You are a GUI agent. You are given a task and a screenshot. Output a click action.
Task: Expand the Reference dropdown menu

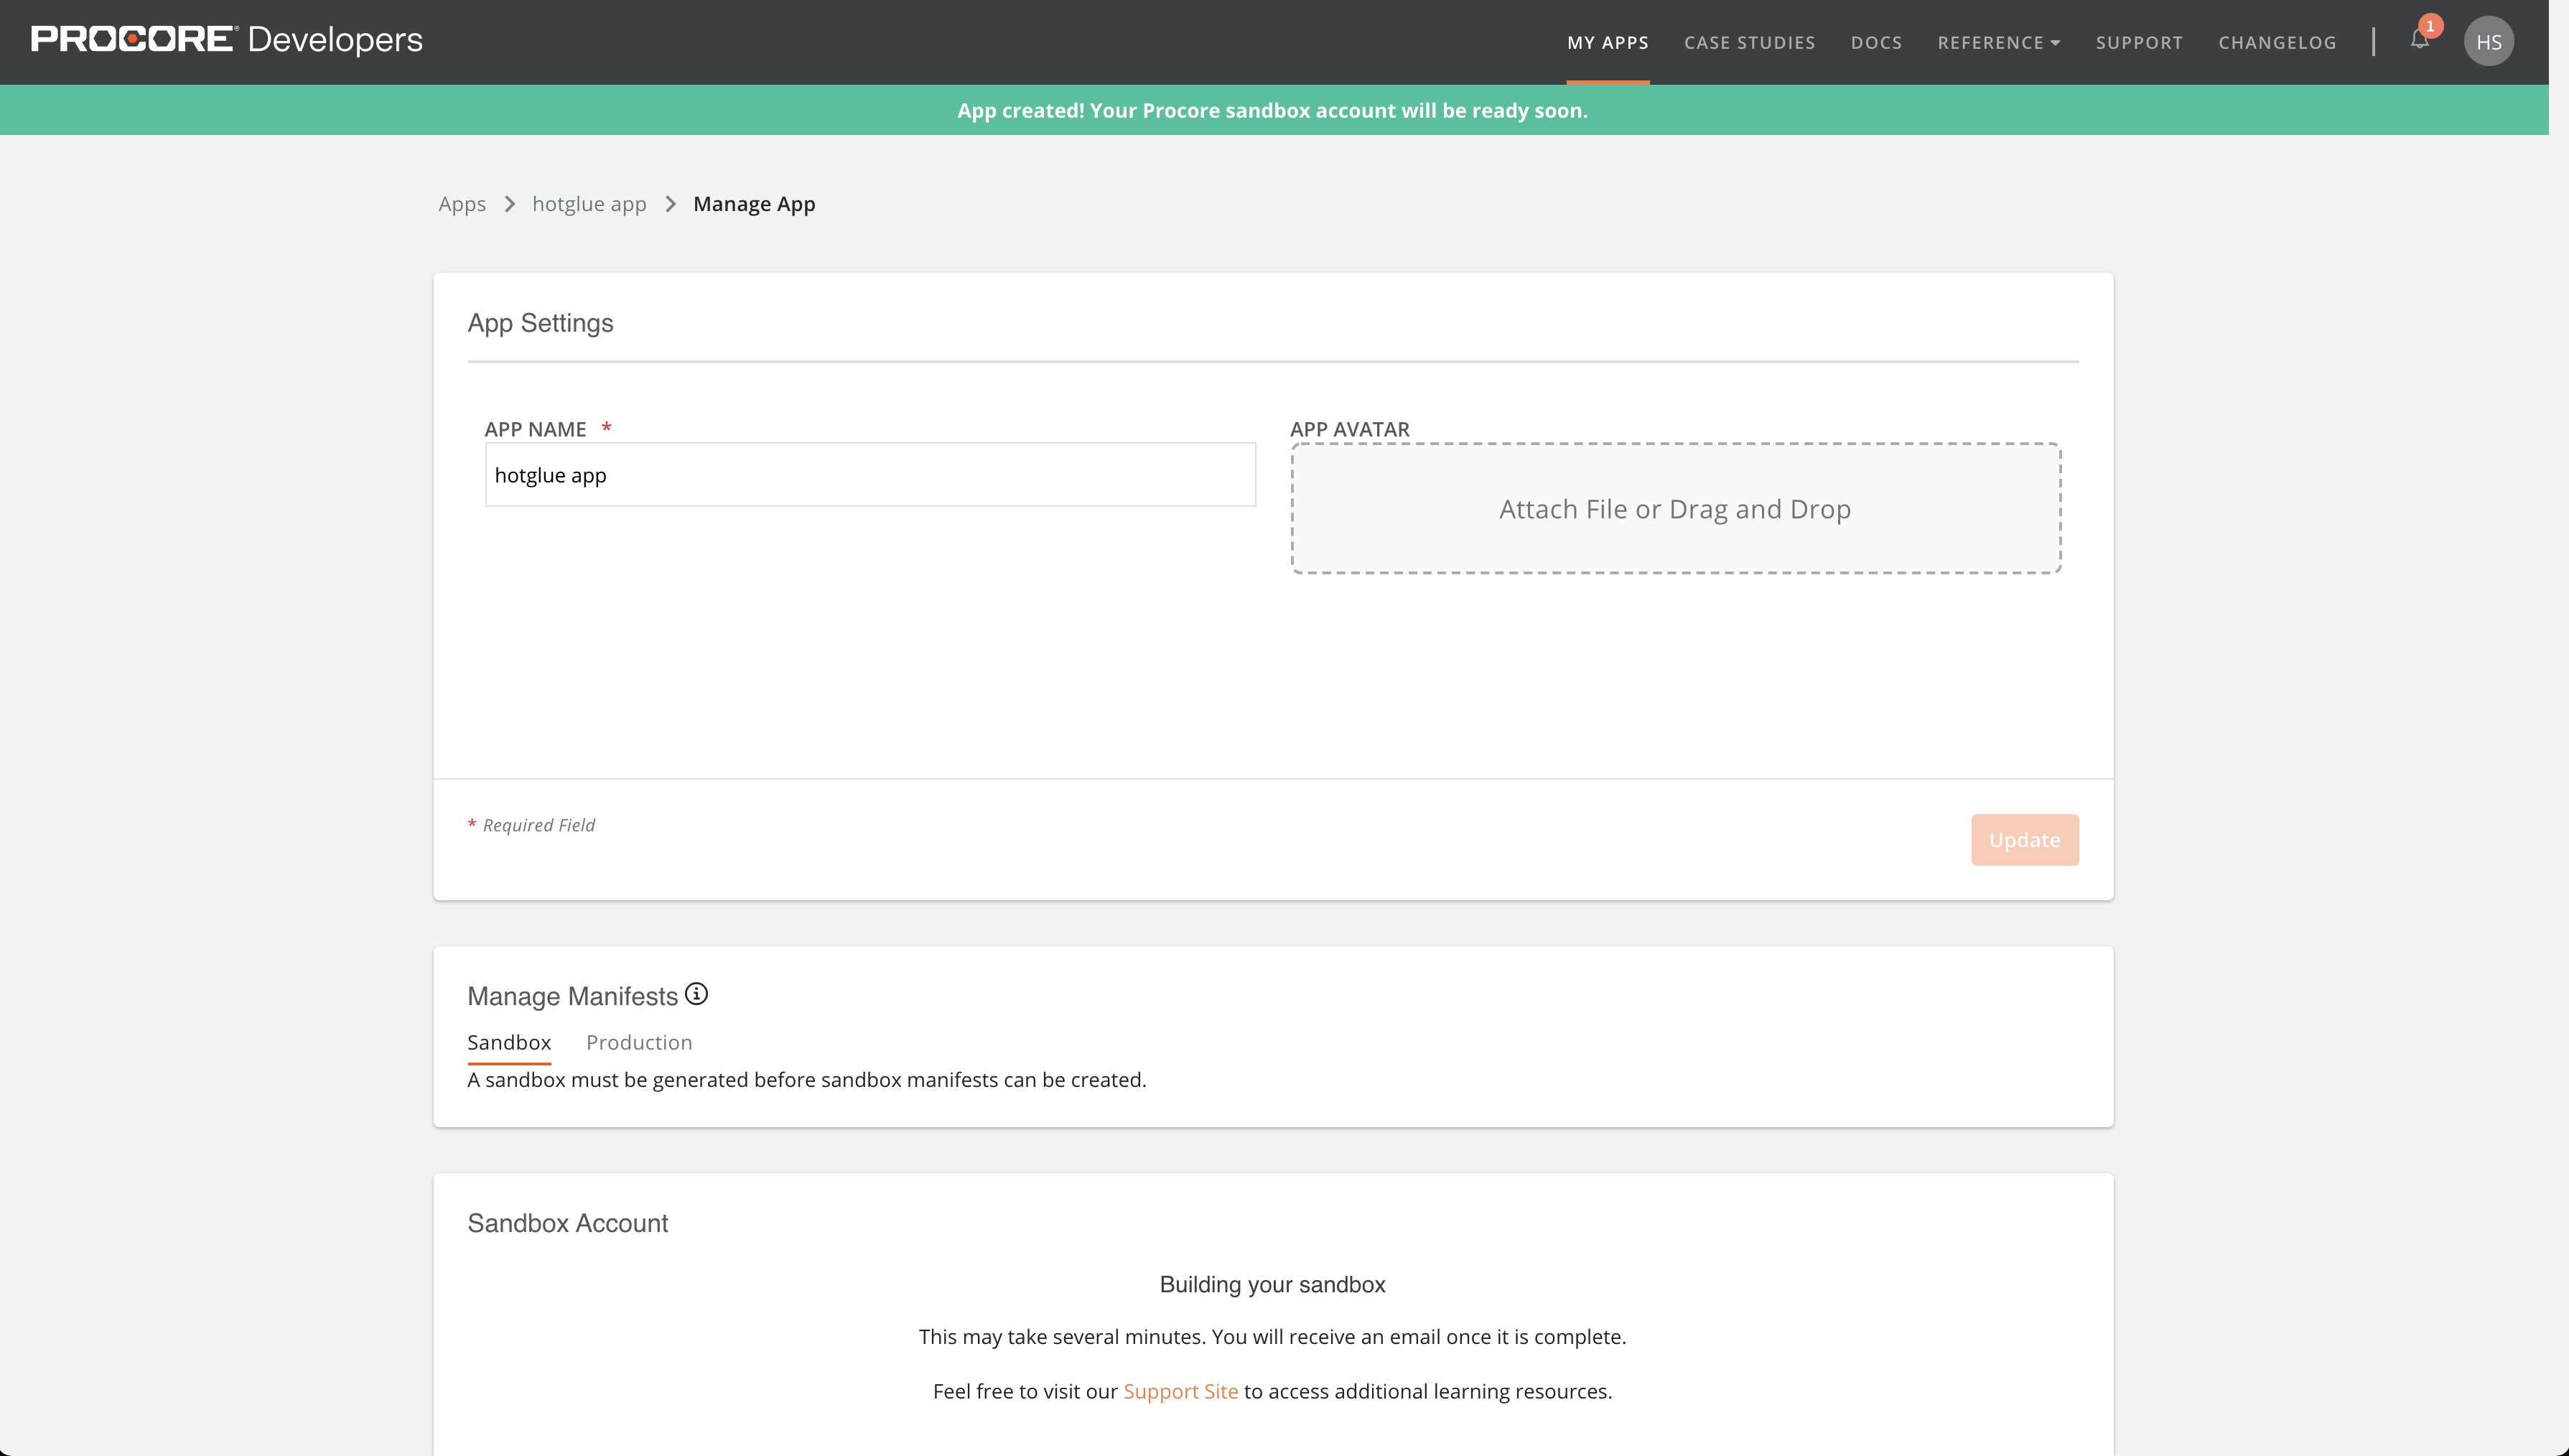(x=1998, y=42)
